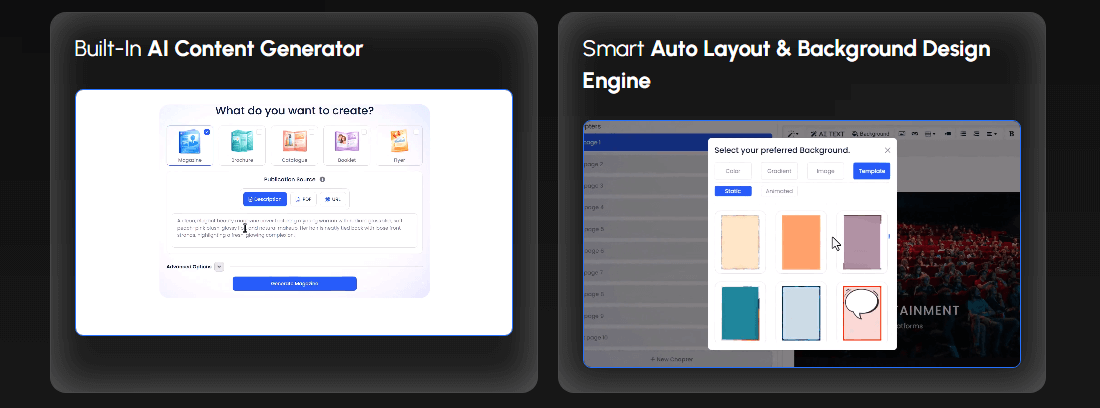Switch to the Template background tab
Image resolution: width=1100 pixels, height=408 pixels.
(871, 171)
